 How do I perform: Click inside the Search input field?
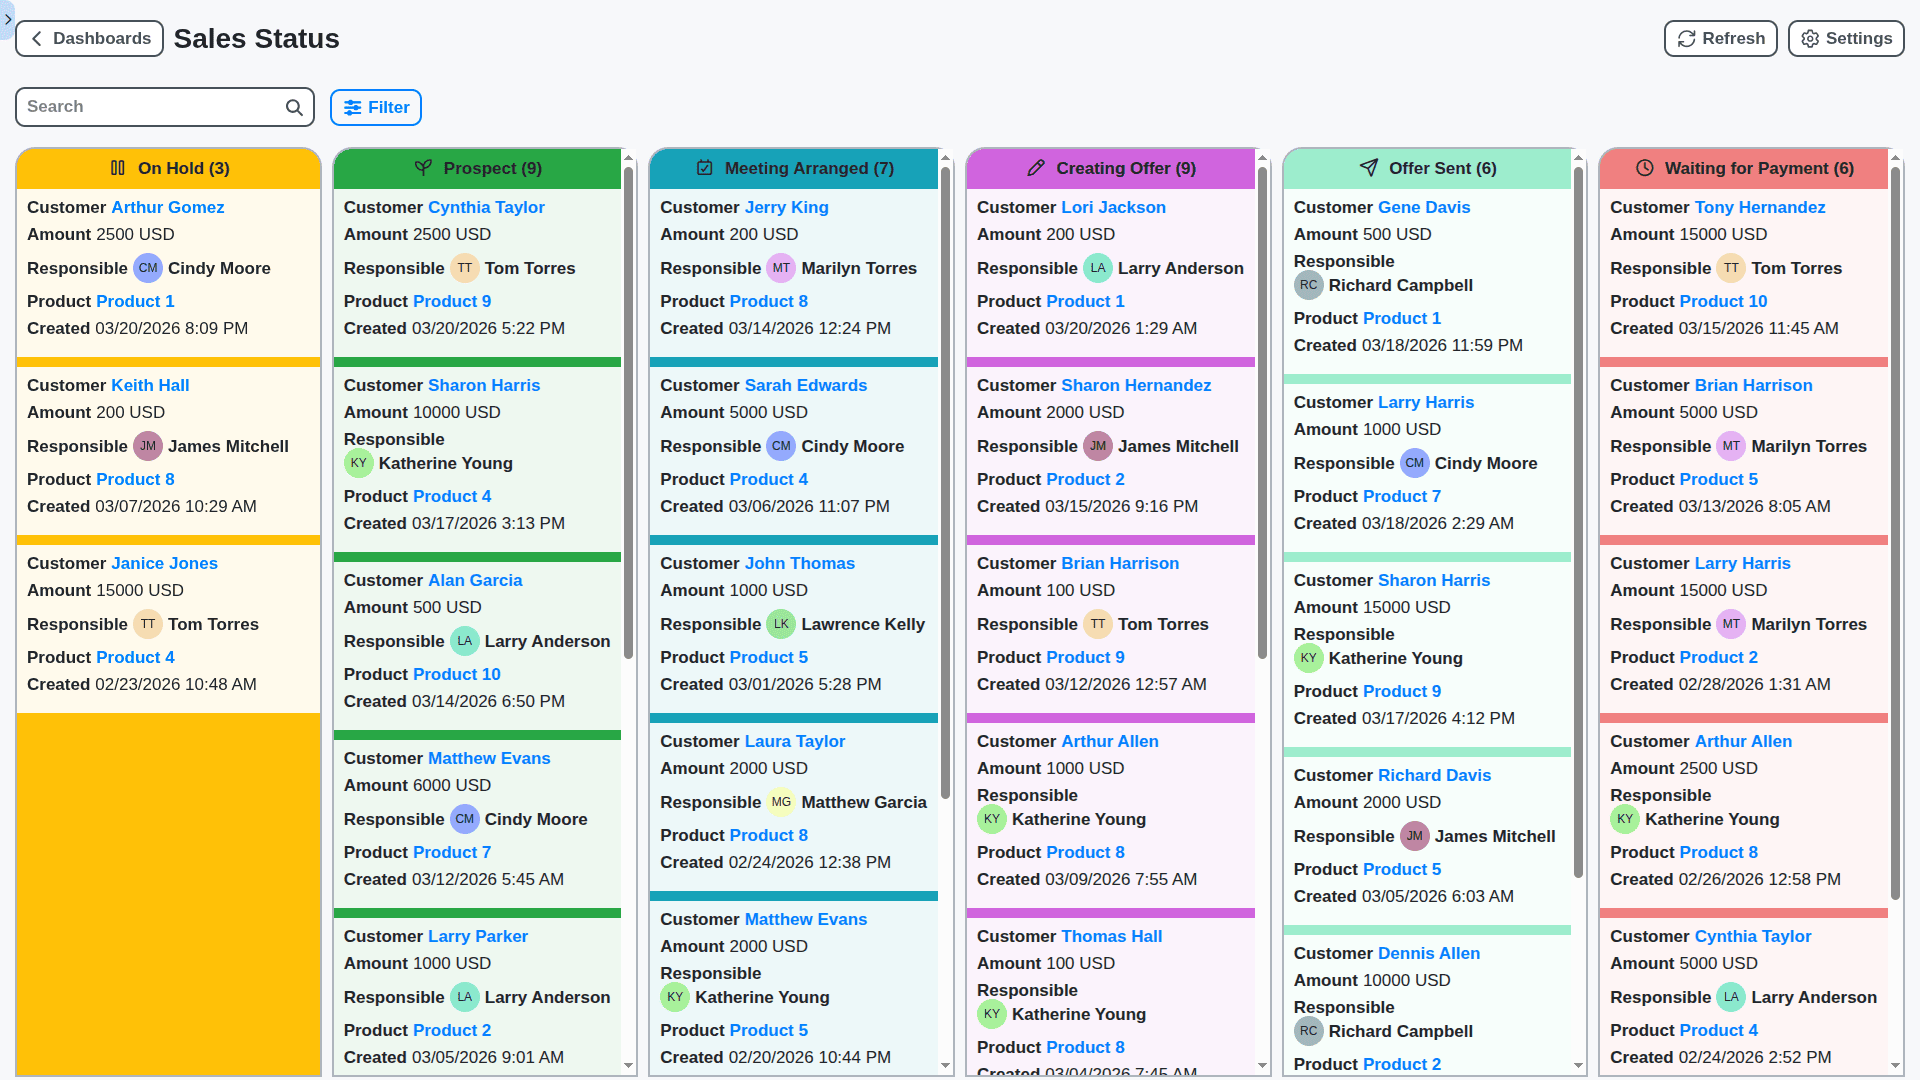coord(150,107)
